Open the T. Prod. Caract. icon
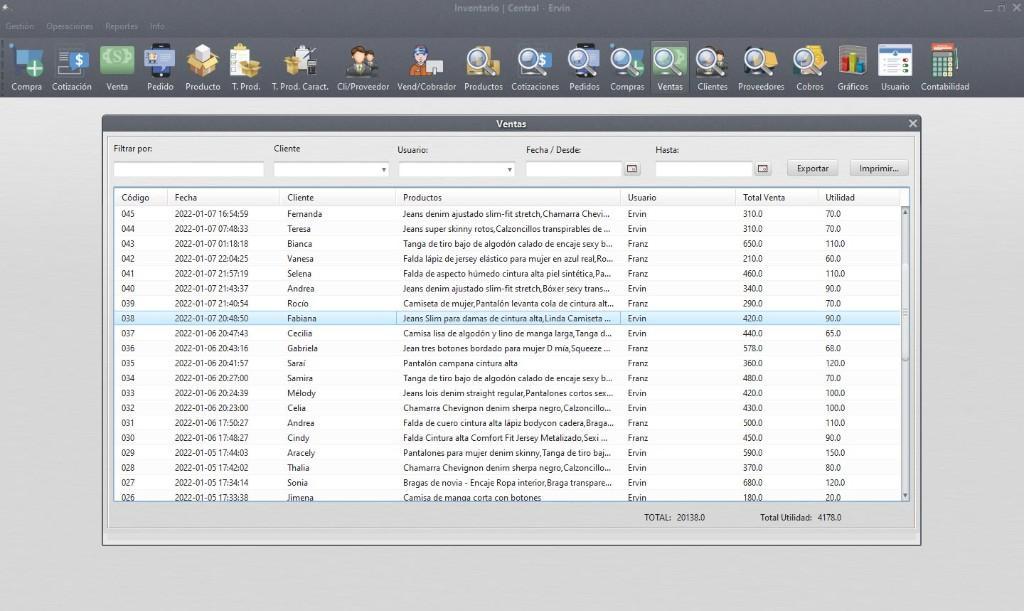Viewport: 1024px width, 611px height. point(300,68)
